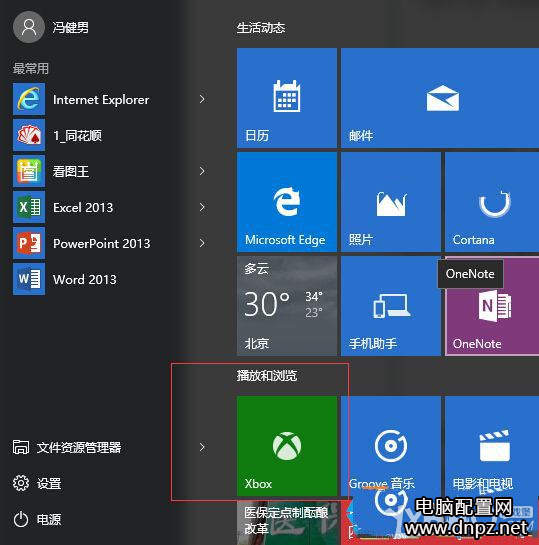Screen dimensions: 539x545
Task: Launch the Microsoft Edge tile
Action: [x=287, y=202]
